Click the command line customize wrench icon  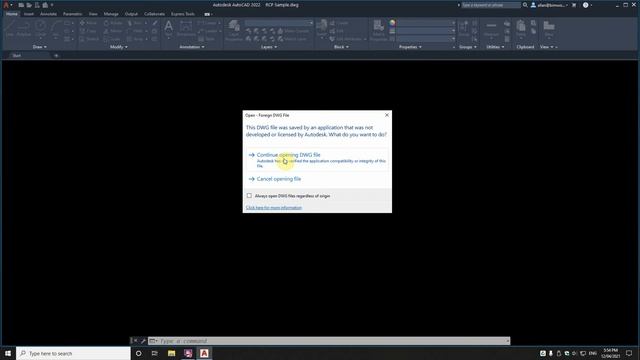(x=143, y=341)
